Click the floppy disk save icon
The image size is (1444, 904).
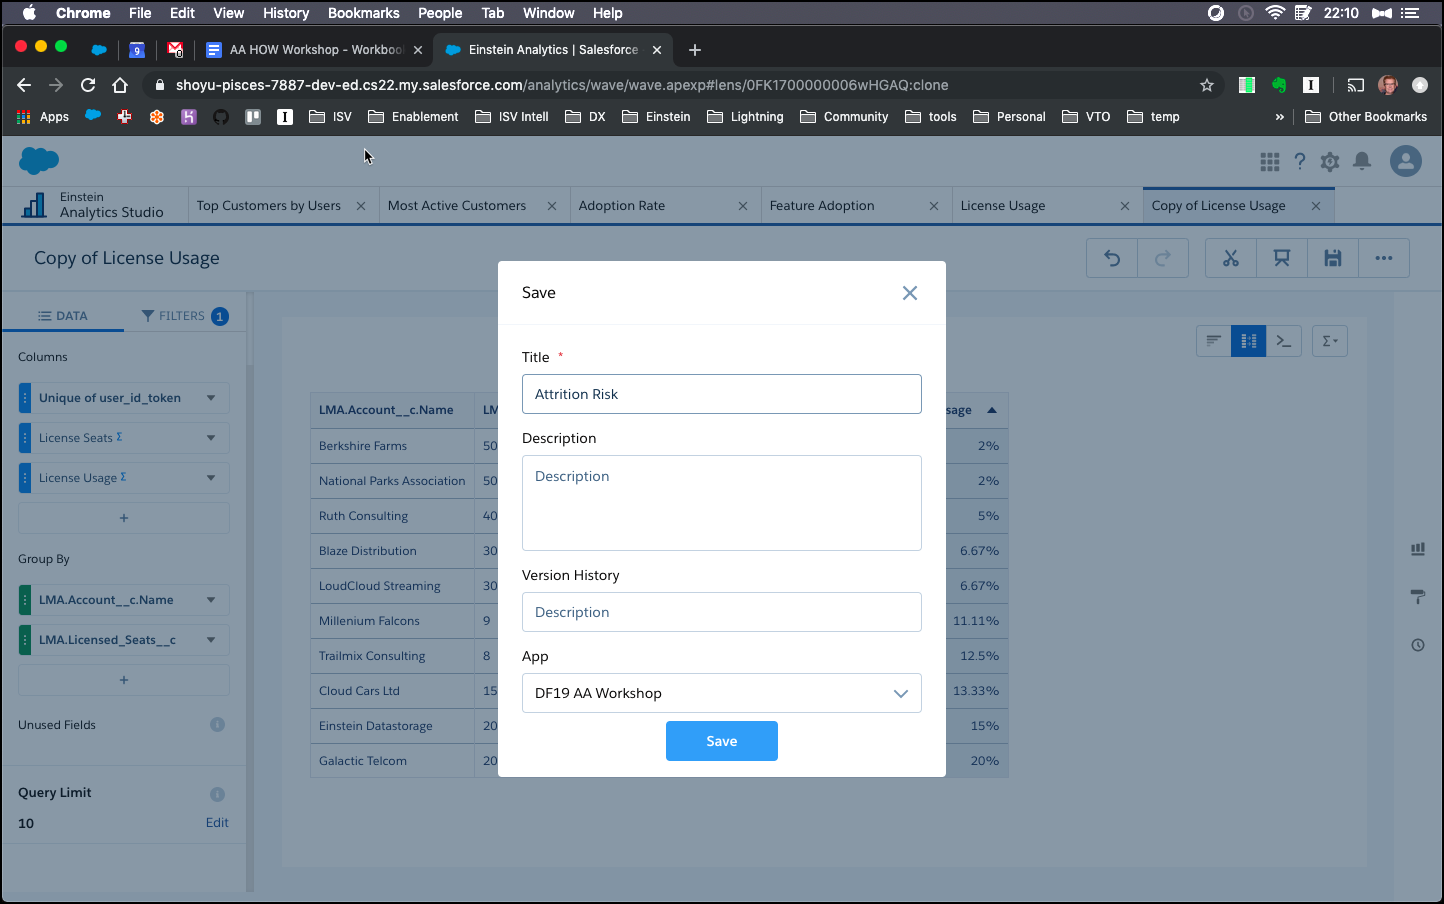pyautogui.click(x=1333, y=258)
